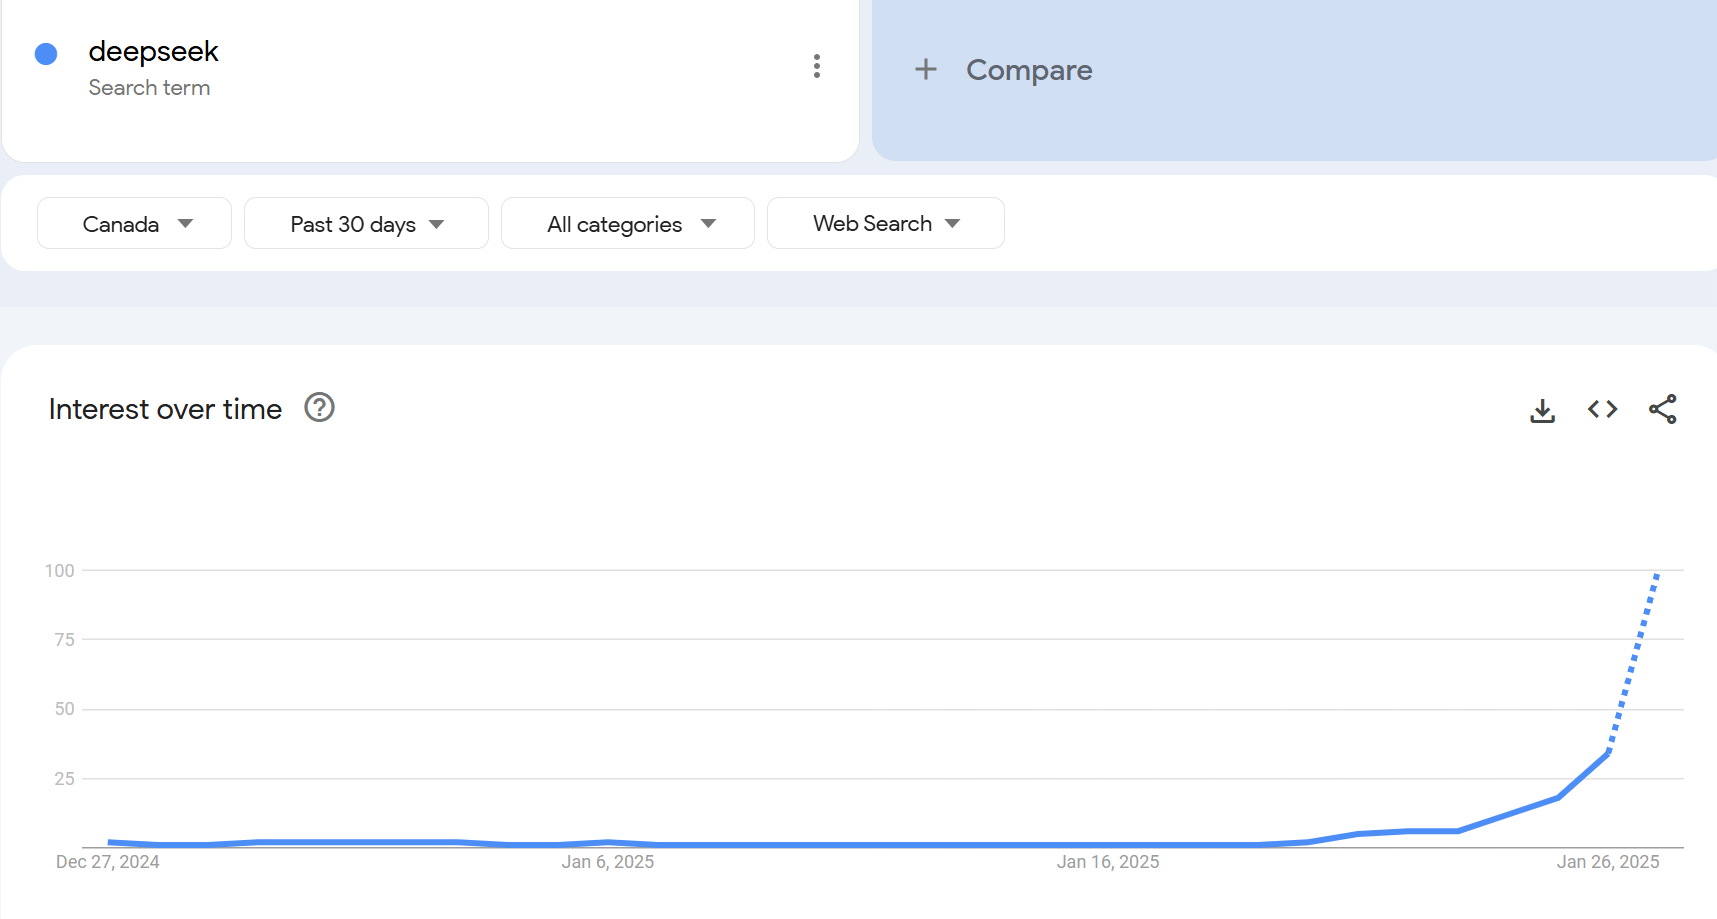The height and width of the screenshot is (919, 1717).
Task: Open the help icon beside Interest over time
Action: pyautogui.click(x=319, y=408)
